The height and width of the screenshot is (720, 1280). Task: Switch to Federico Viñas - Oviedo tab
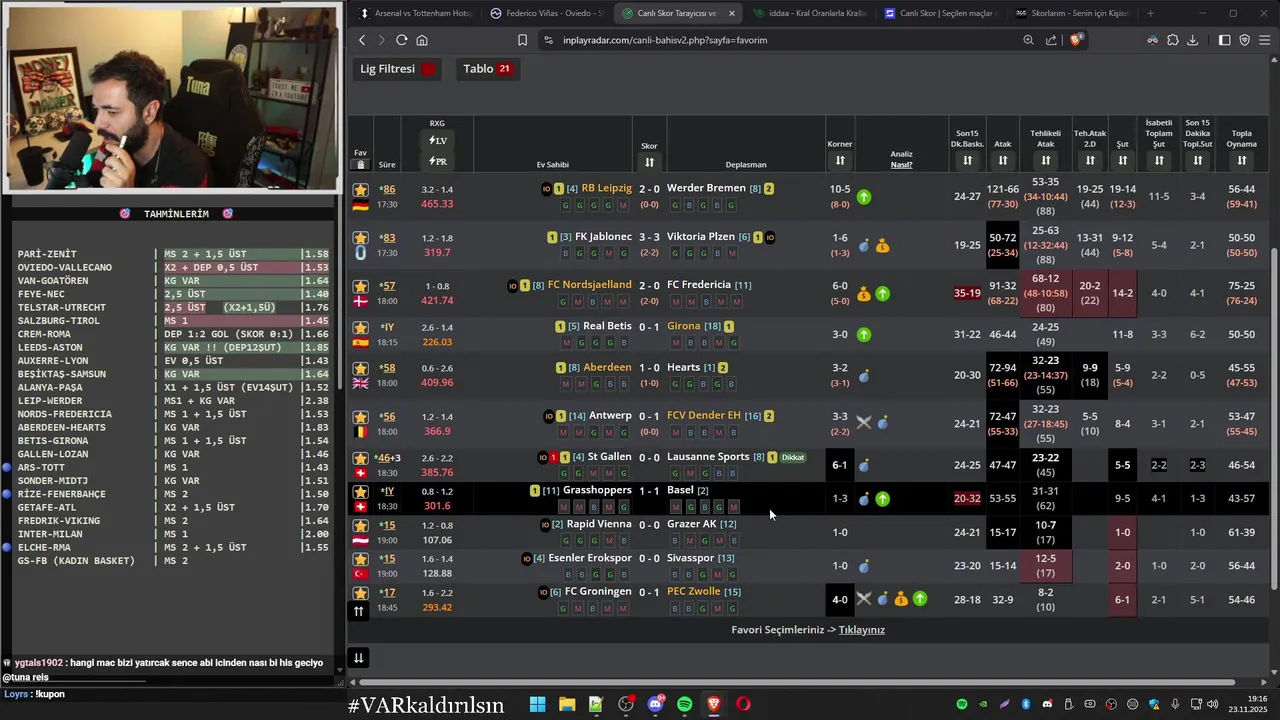coord(546,13)
